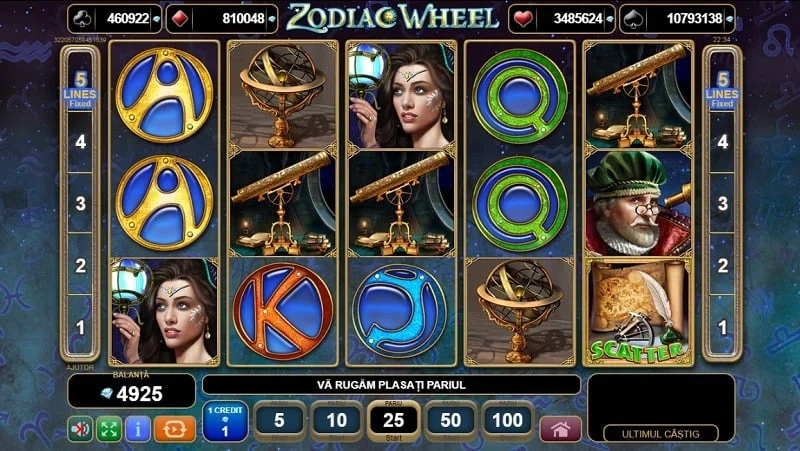Click the orange K symbol

283,312
